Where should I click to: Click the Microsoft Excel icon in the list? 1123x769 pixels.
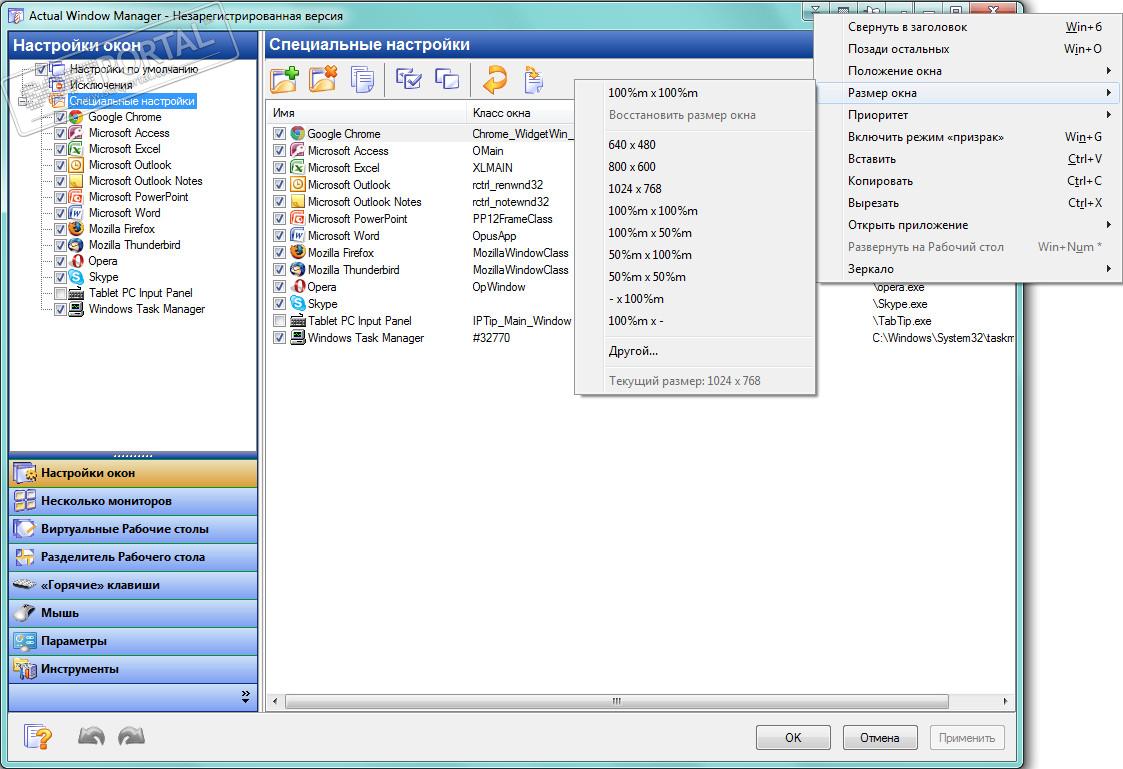298,168
